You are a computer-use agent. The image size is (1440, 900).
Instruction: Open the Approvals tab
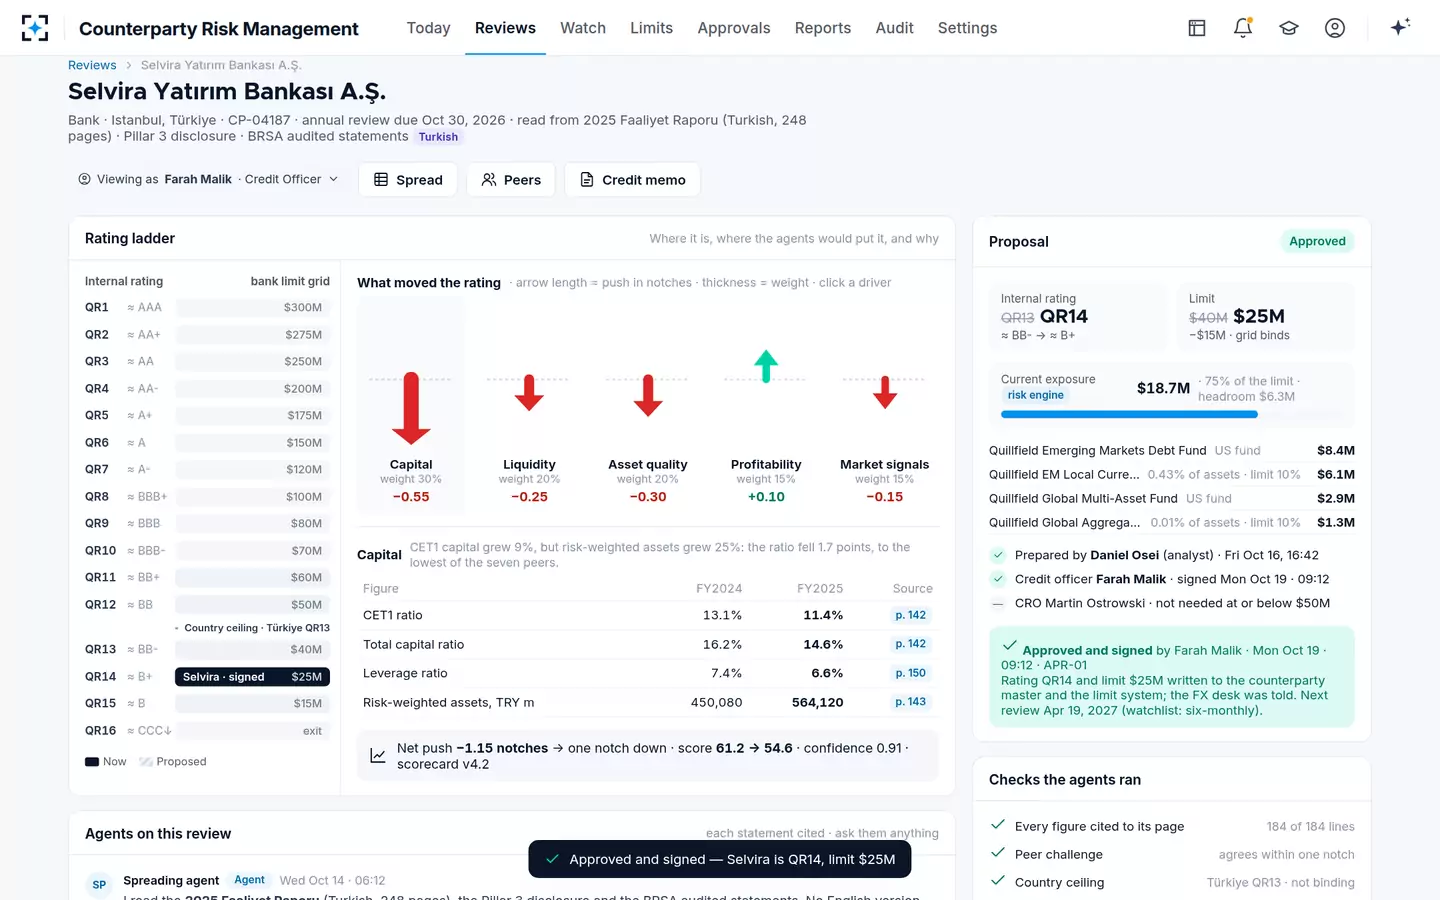pos(734,28)
